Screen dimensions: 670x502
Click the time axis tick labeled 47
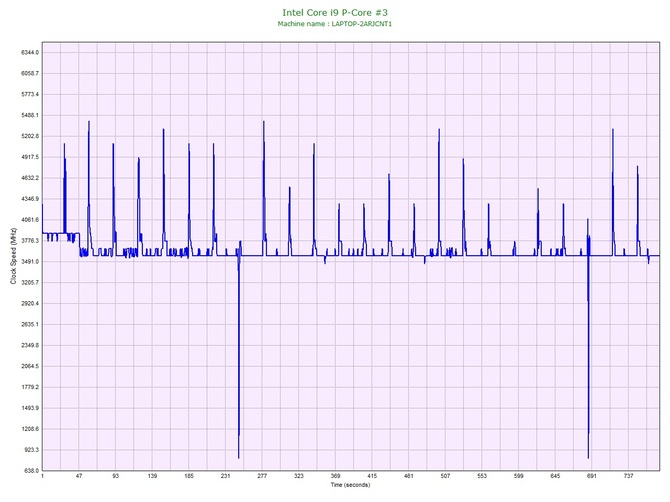tap(79, 476)
